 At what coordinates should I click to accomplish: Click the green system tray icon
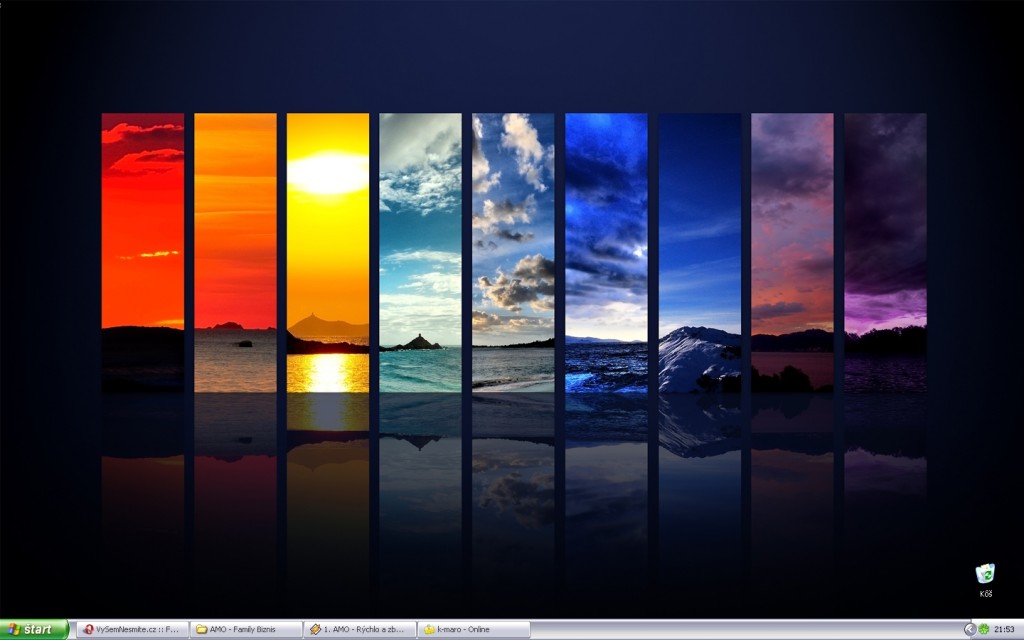coord(984,630)
